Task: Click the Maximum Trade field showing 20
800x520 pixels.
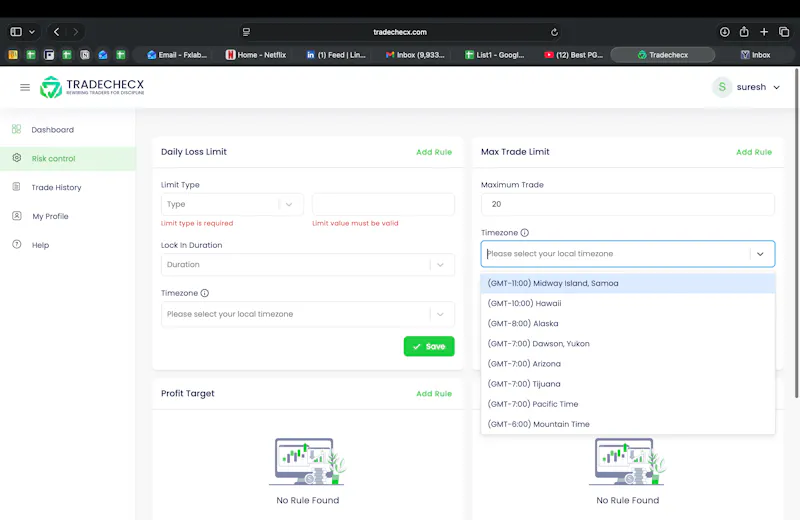Action: [628, 204]
